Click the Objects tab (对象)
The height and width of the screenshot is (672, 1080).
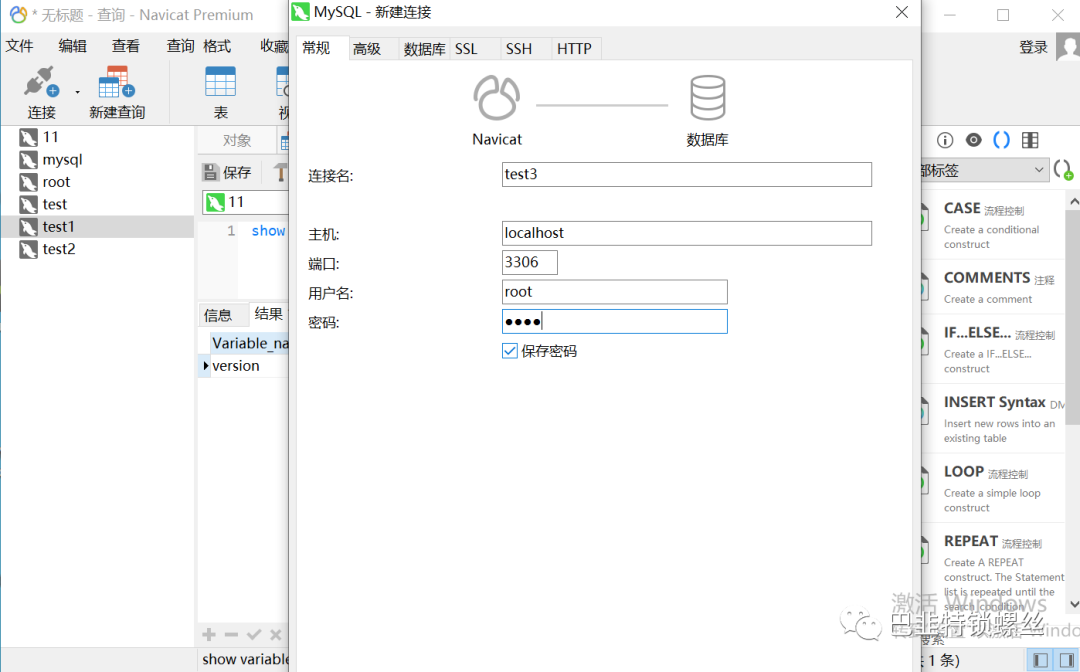(237, 140)
